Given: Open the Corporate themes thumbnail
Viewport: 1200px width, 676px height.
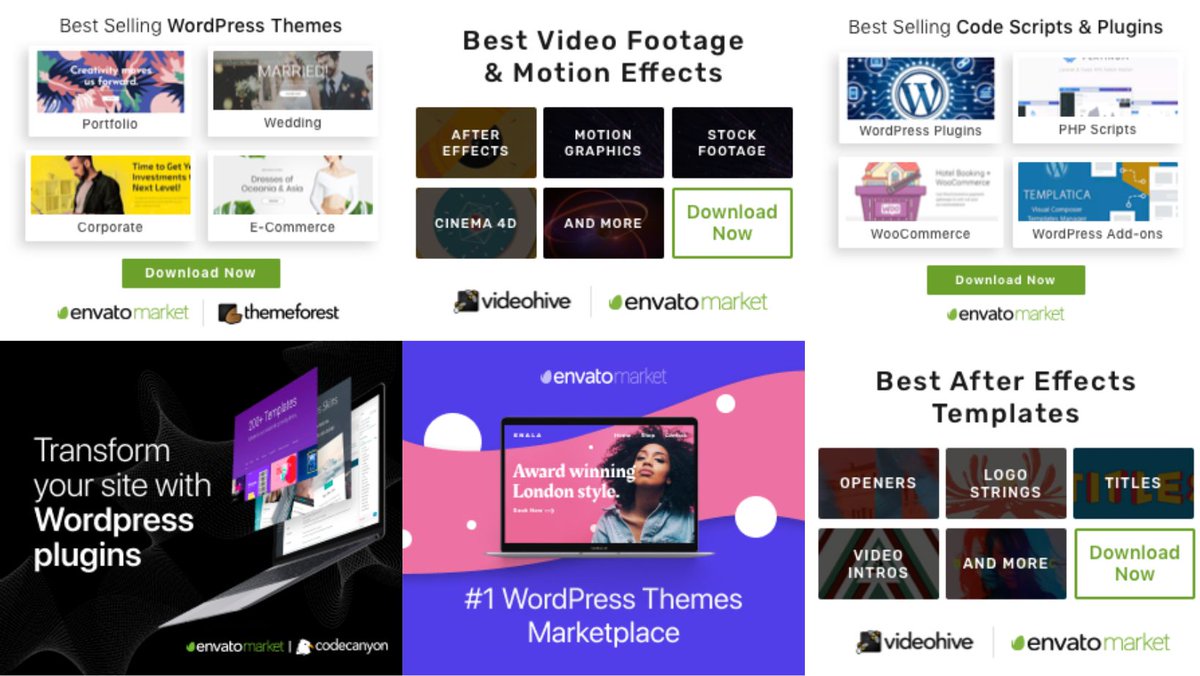Looking at the screenshot, I should coord(109,196).
